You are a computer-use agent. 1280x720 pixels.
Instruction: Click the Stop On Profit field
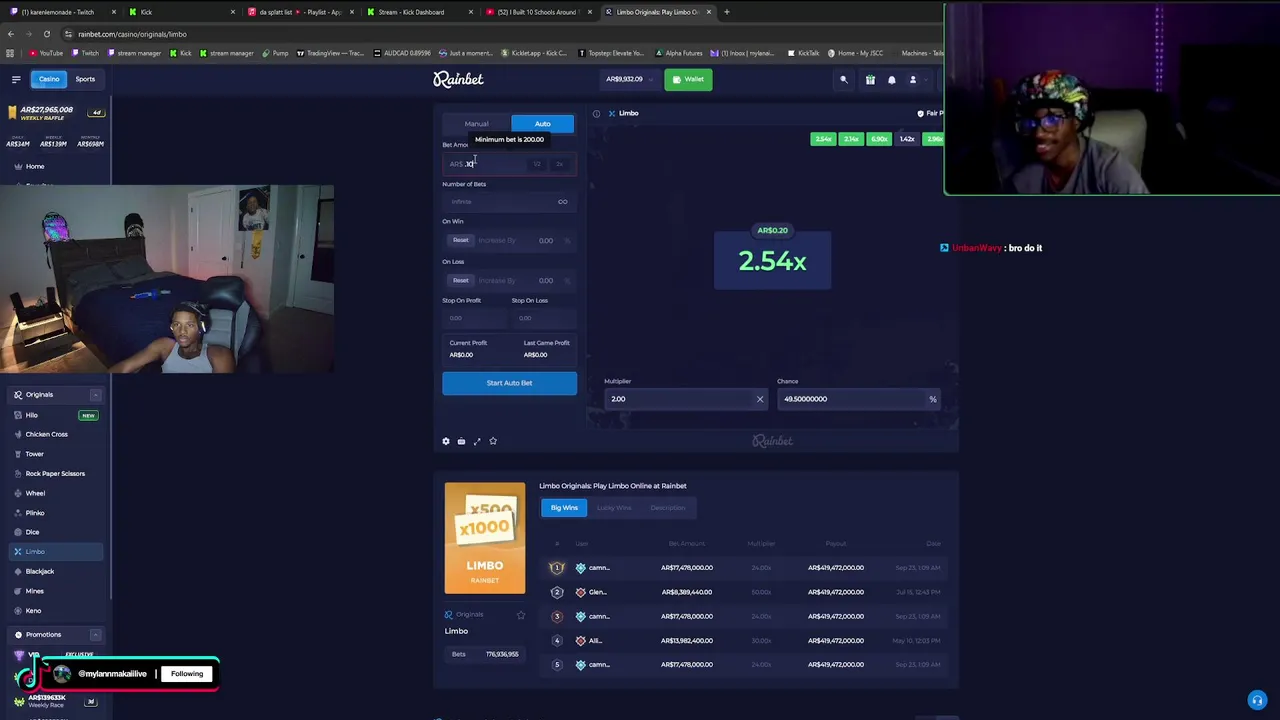tap(475, 318)
